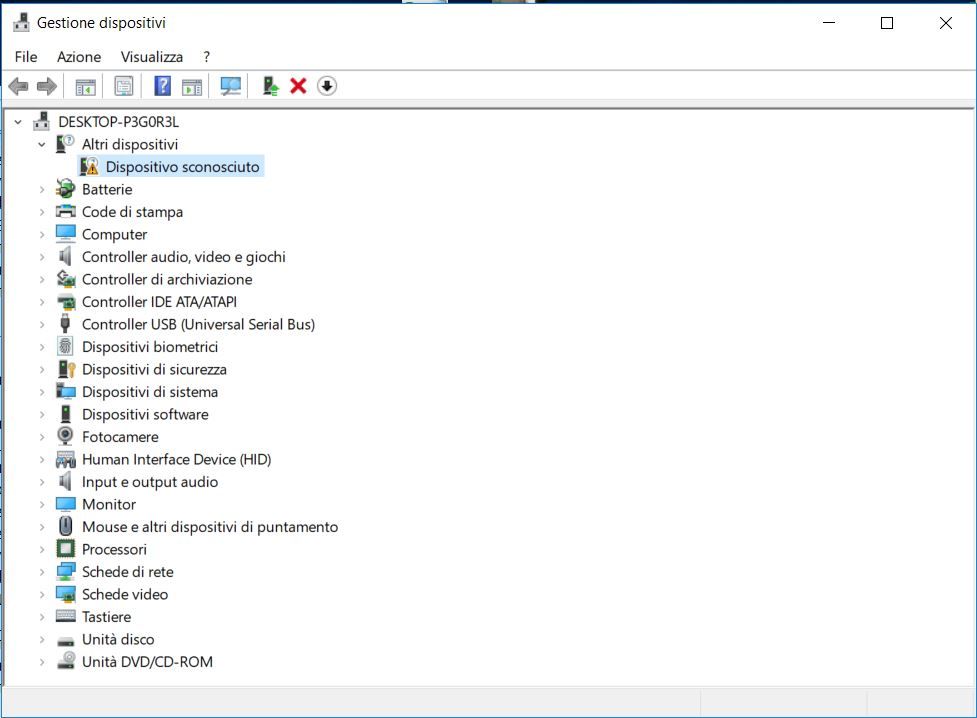Click the down-arrow disable device icon
977x718 pixels.
(x=326, y=86)
